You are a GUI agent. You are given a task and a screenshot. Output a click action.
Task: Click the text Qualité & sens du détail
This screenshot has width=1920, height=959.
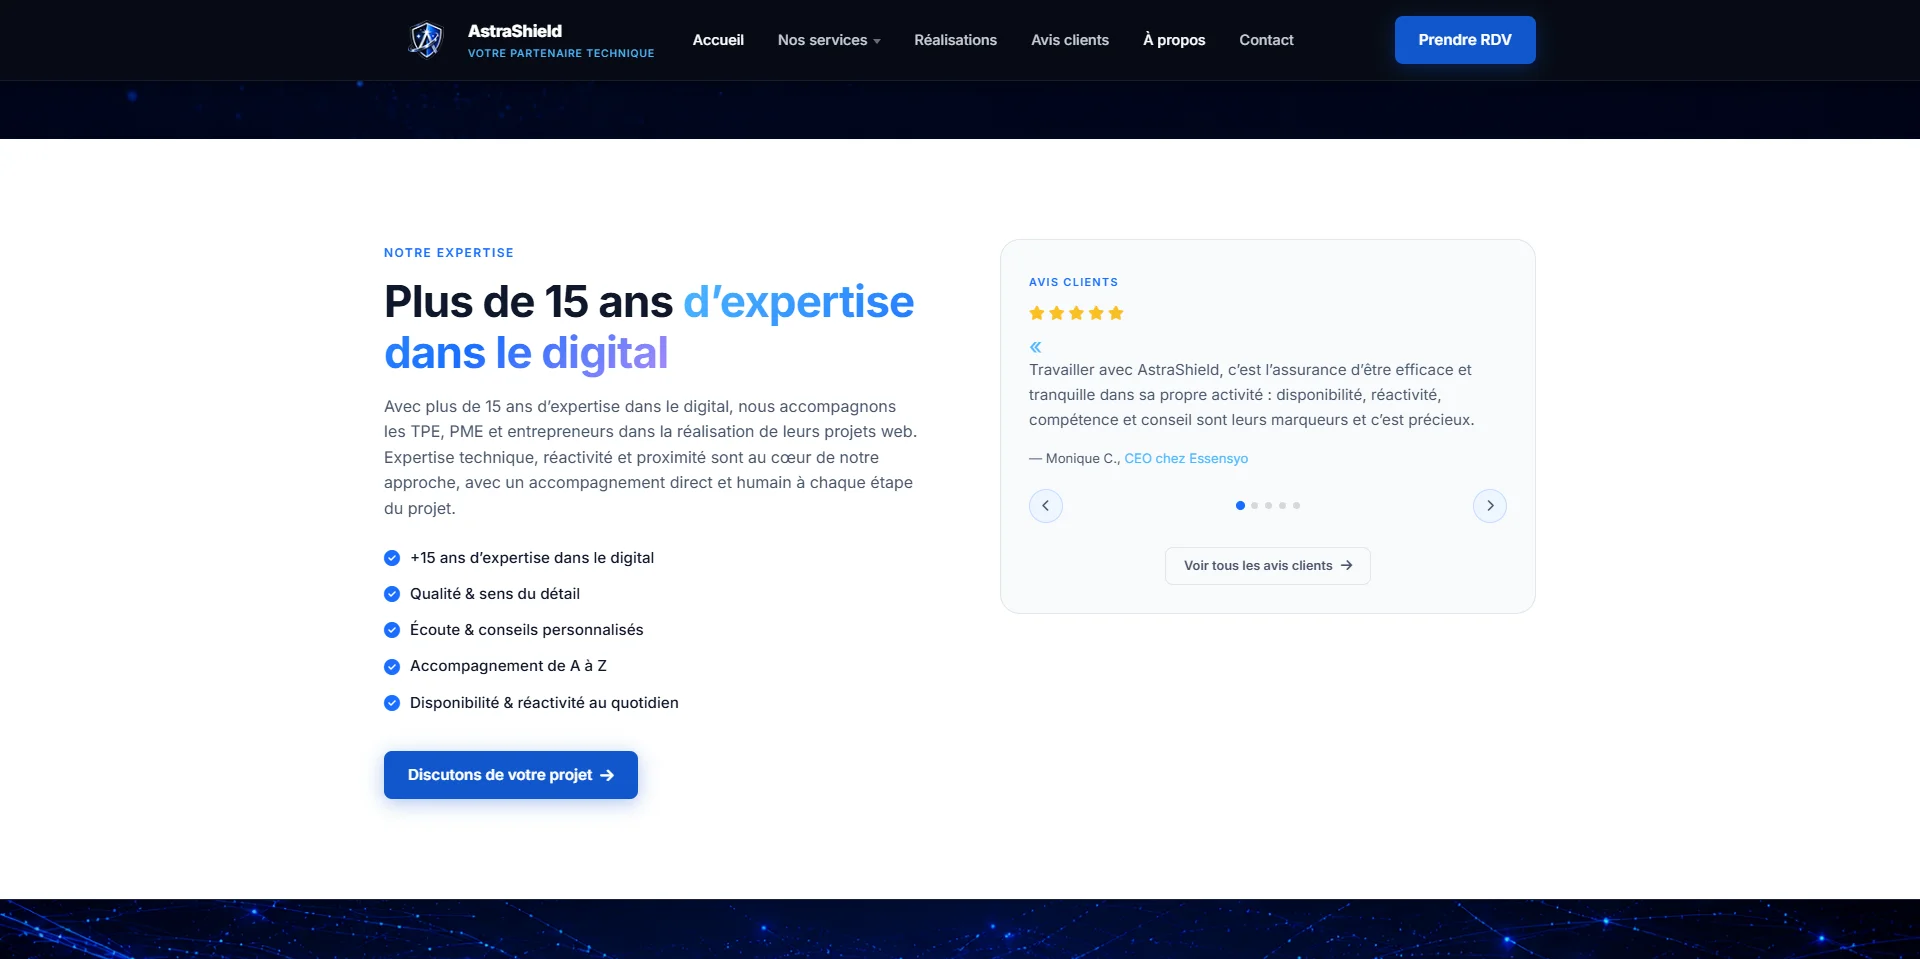coord(495,594)
